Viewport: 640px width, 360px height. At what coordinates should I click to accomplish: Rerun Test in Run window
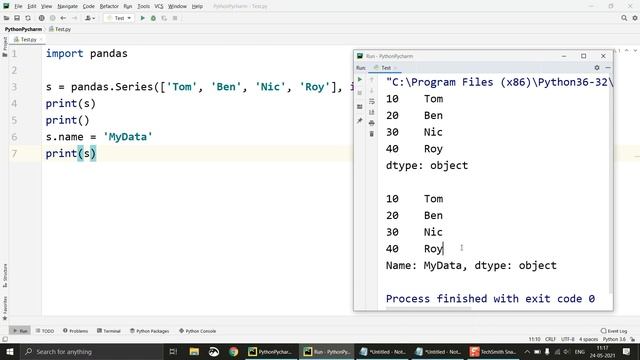point(360,80)
